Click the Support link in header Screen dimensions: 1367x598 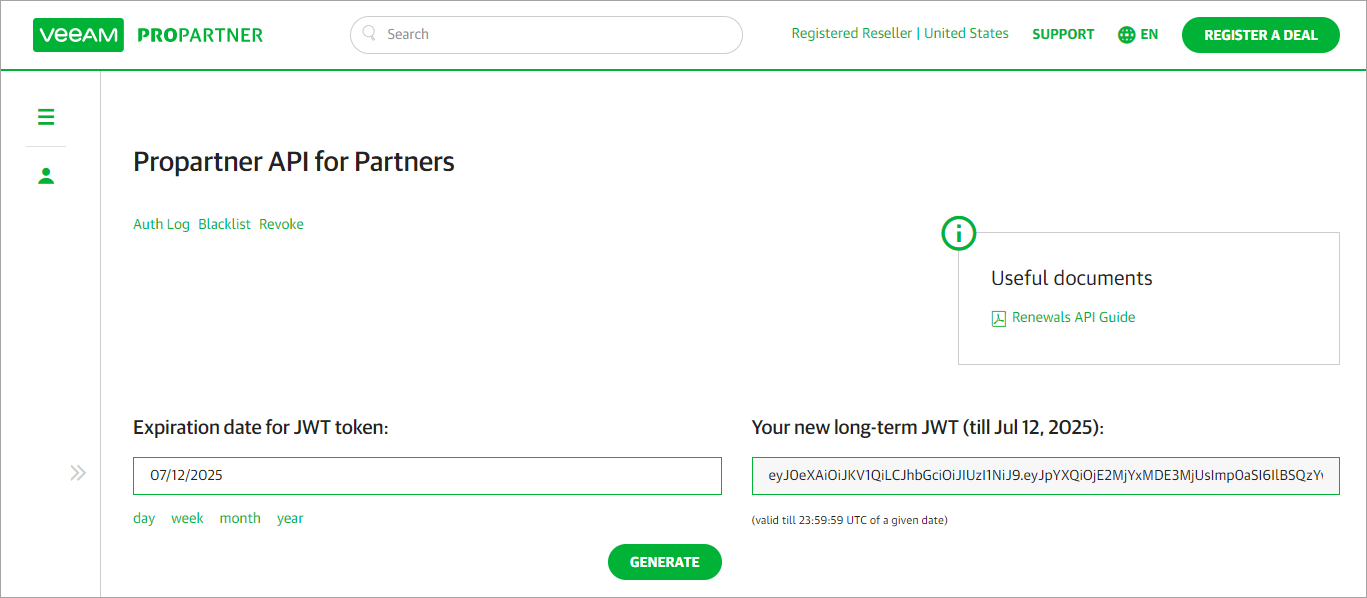(1063, 34)
